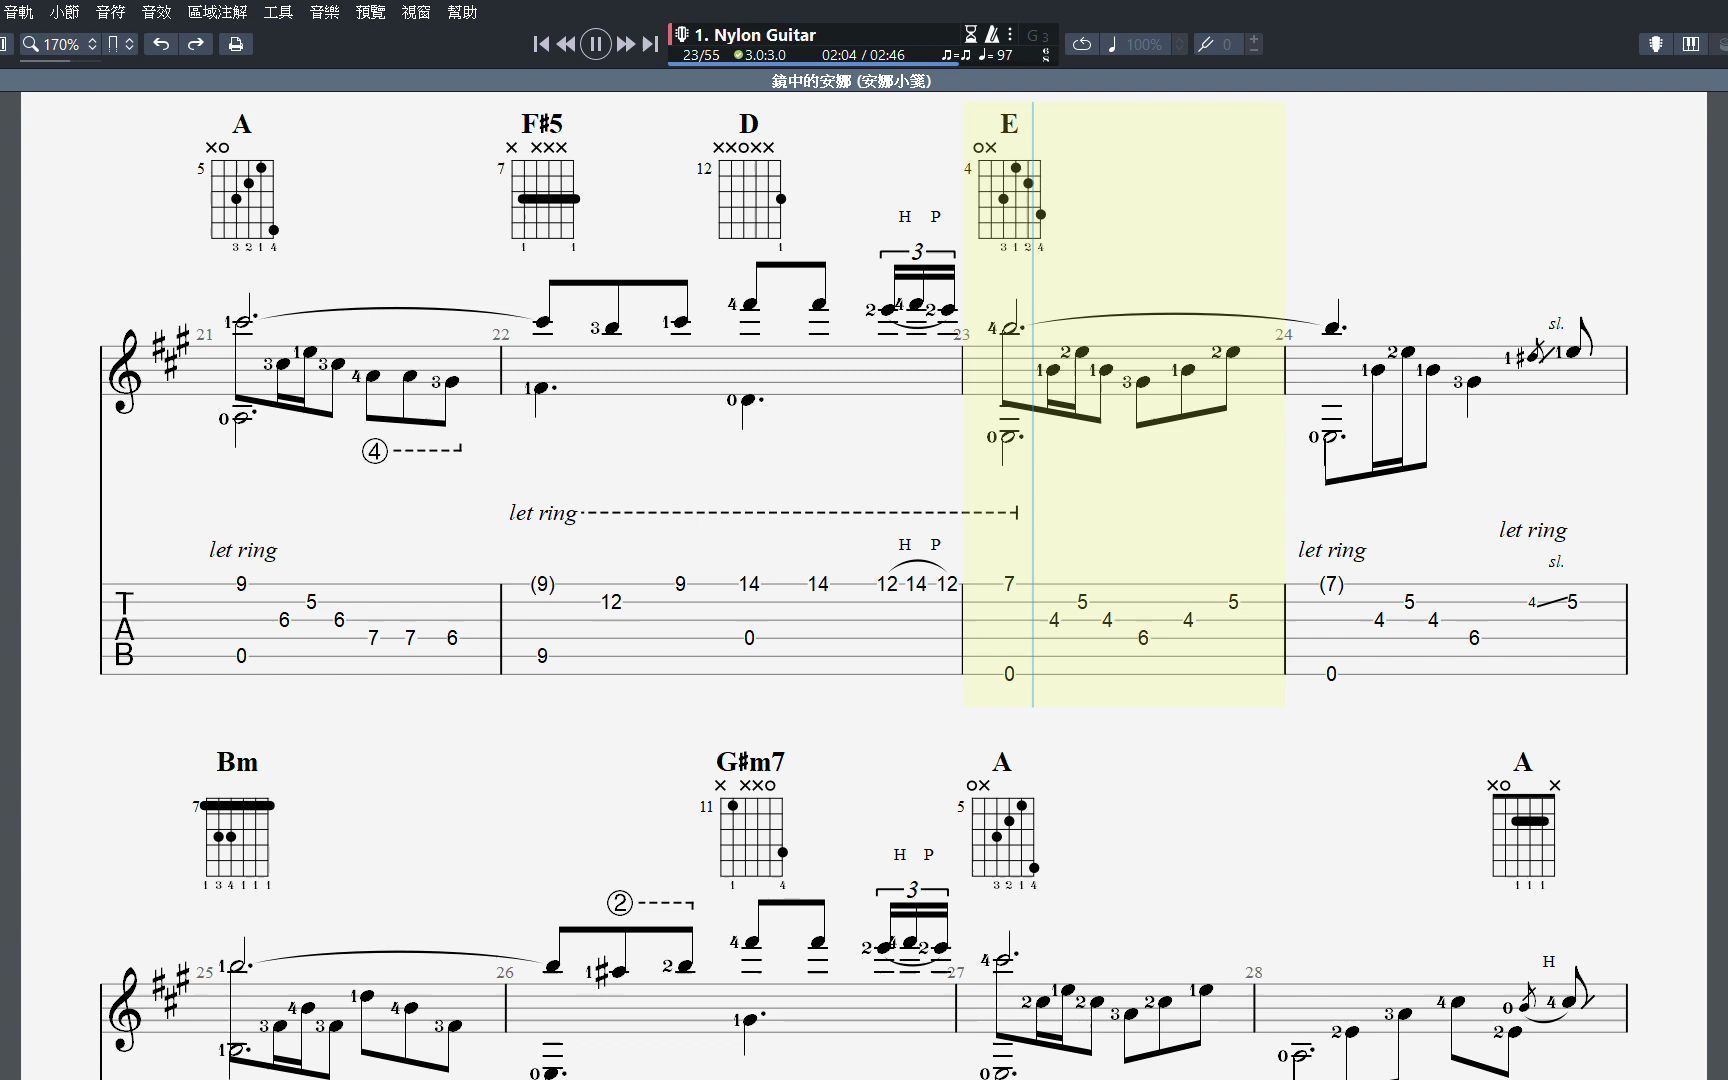
Task: Open the page layout view dropdown
Action: (x=121, y=44)
